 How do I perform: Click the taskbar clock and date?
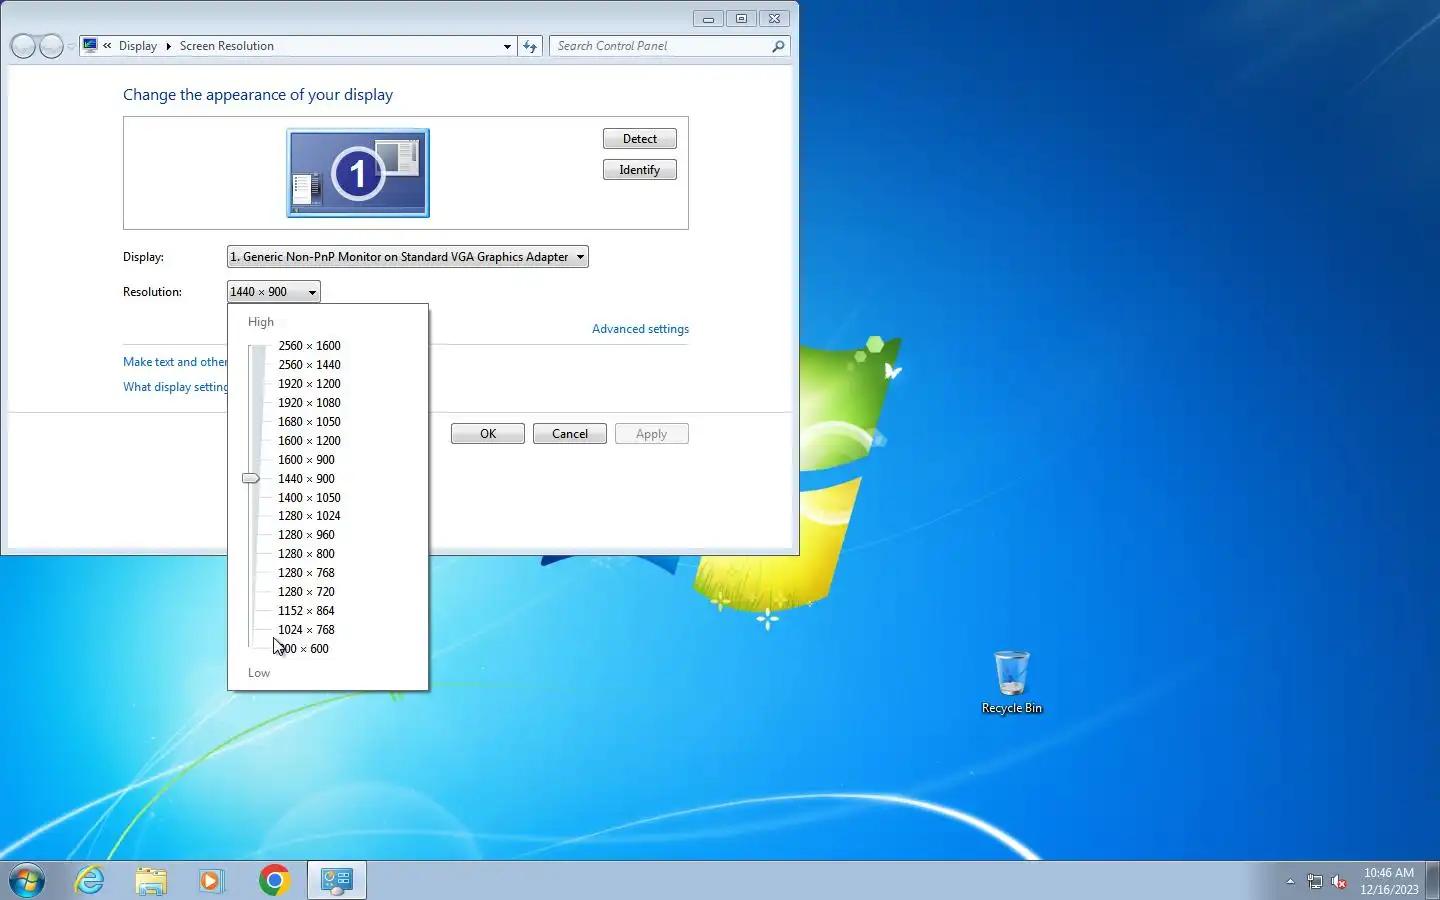(1389, 881)
